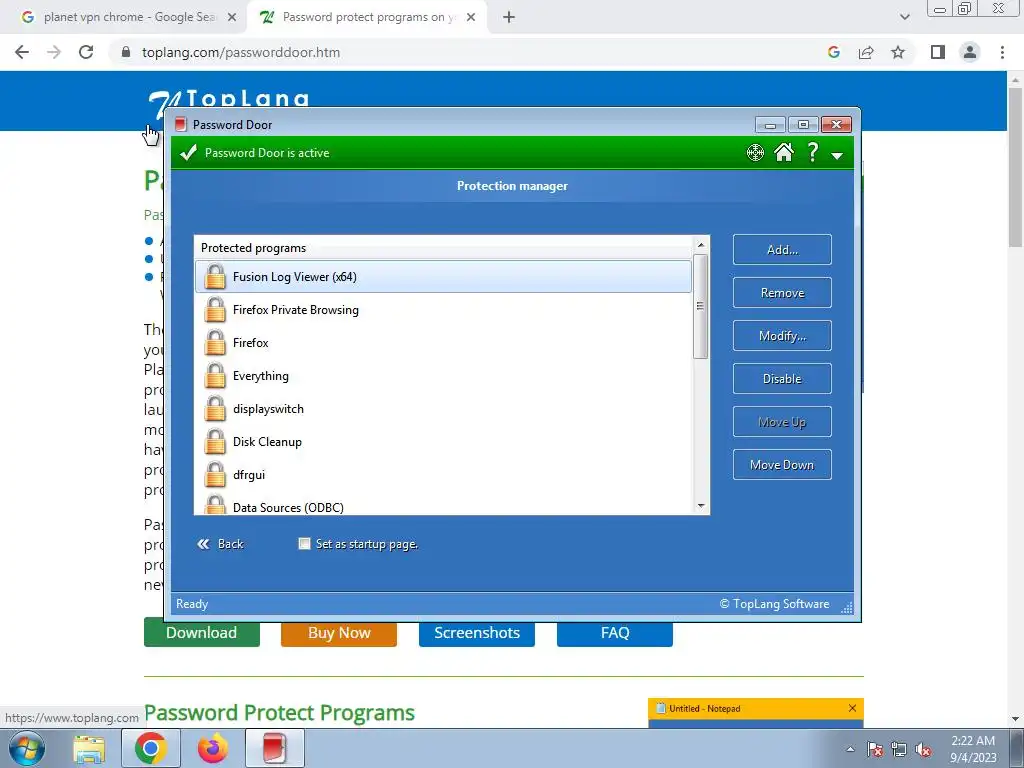Open the Screenshots link on webpage
The width and height of the screenshot is (1024, 768).
tap(477, 633)
